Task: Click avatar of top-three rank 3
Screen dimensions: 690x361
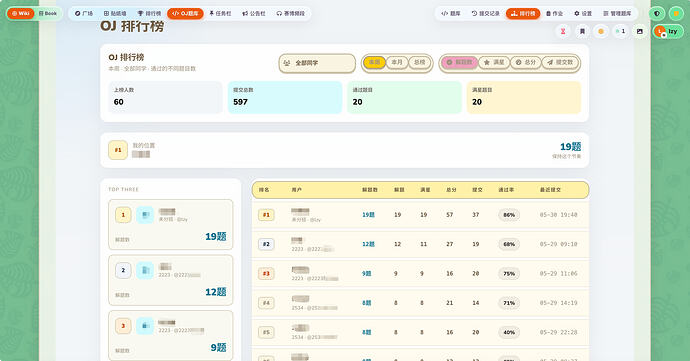Action: point(145,326)
